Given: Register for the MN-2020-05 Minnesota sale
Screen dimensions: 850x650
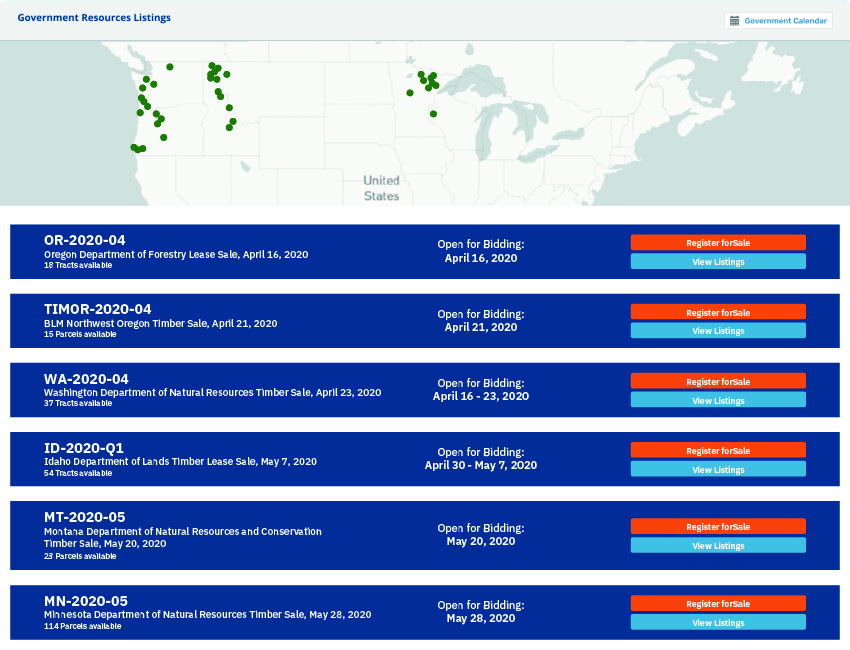Looking at the screenshot, I should (x=718, y=603).
